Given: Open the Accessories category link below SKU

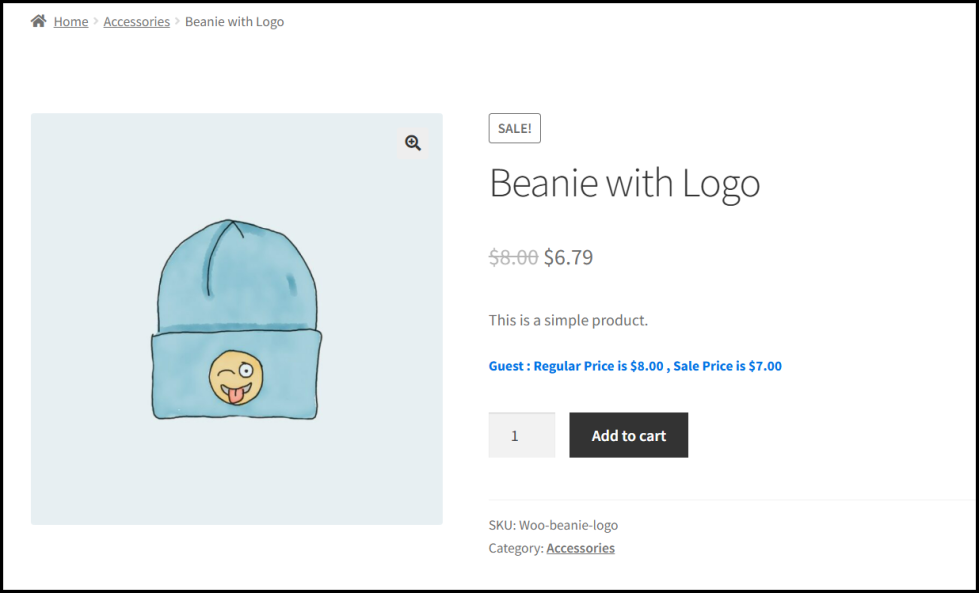Looking at the screenshot, I should click(x=580, y=548).
